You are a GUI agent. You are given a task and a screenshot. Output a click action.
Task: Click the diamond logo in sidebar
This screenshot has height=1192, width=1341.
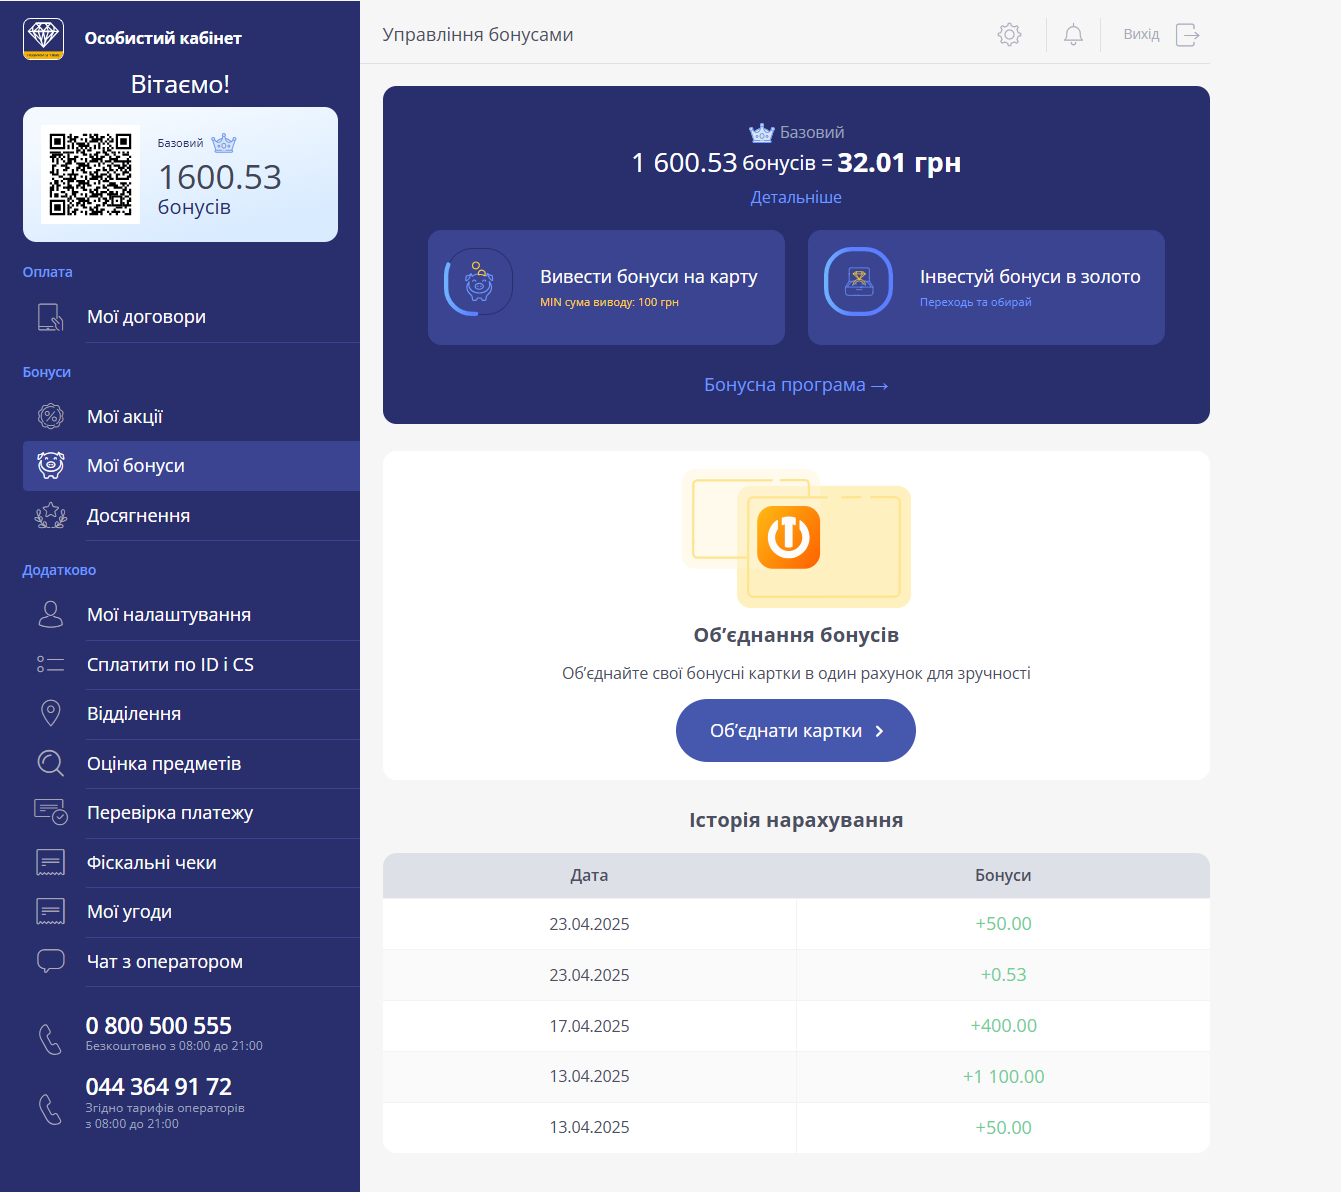pos(43,38)
